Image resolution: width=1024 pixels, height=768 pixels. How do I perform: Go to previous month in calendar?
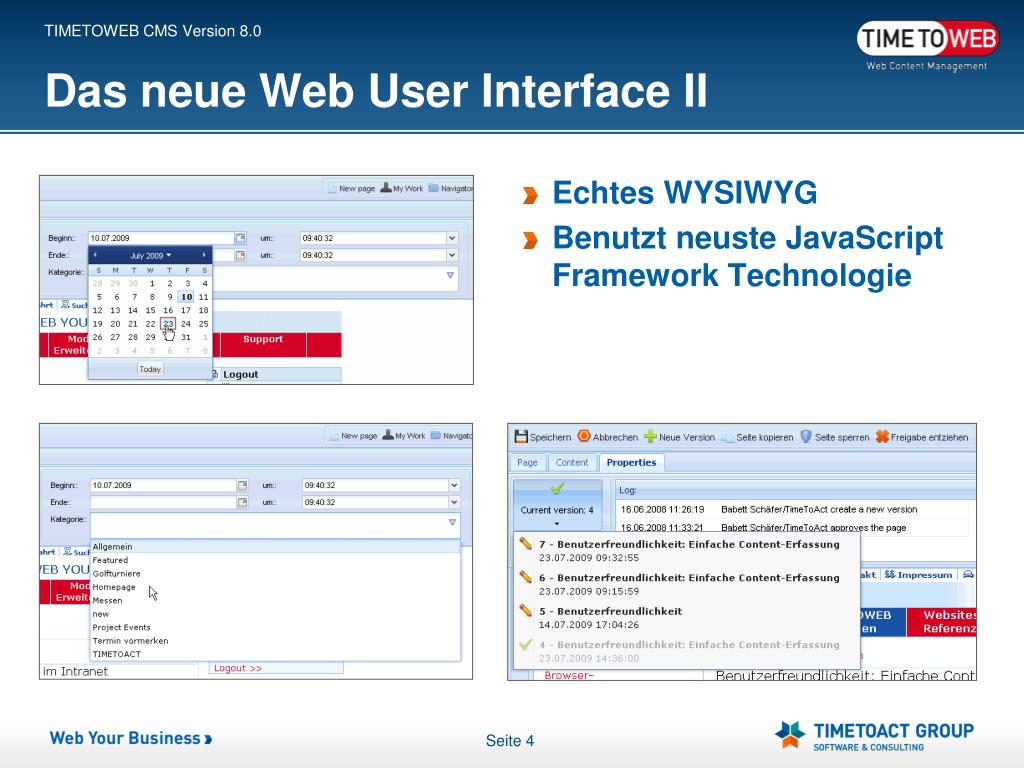point(95,255)
